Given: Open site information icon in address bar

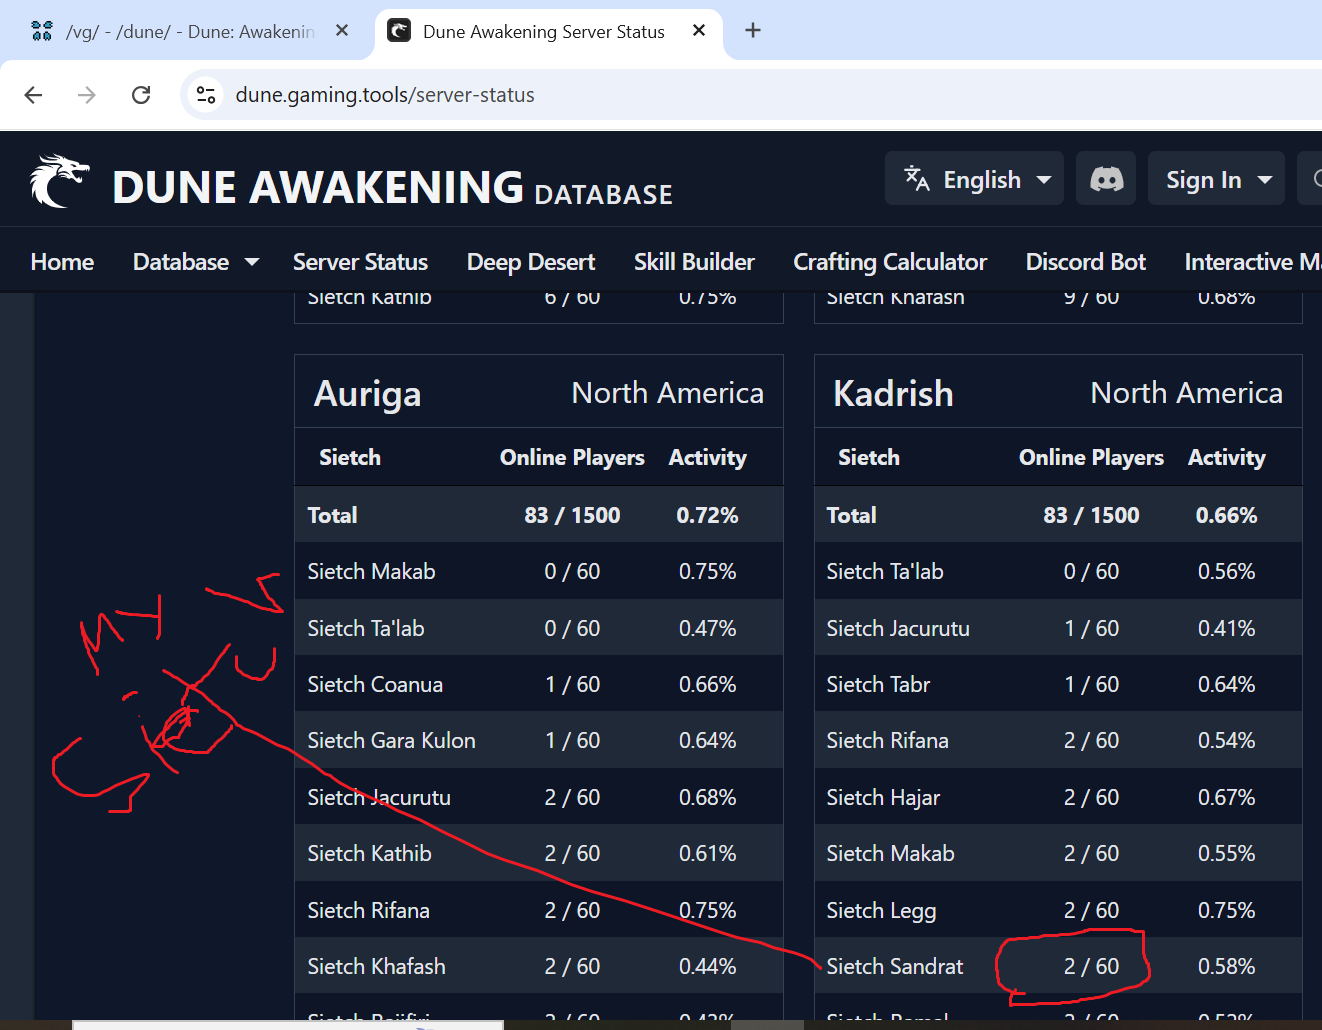Looking at the screenshot, I should point(206,95).
